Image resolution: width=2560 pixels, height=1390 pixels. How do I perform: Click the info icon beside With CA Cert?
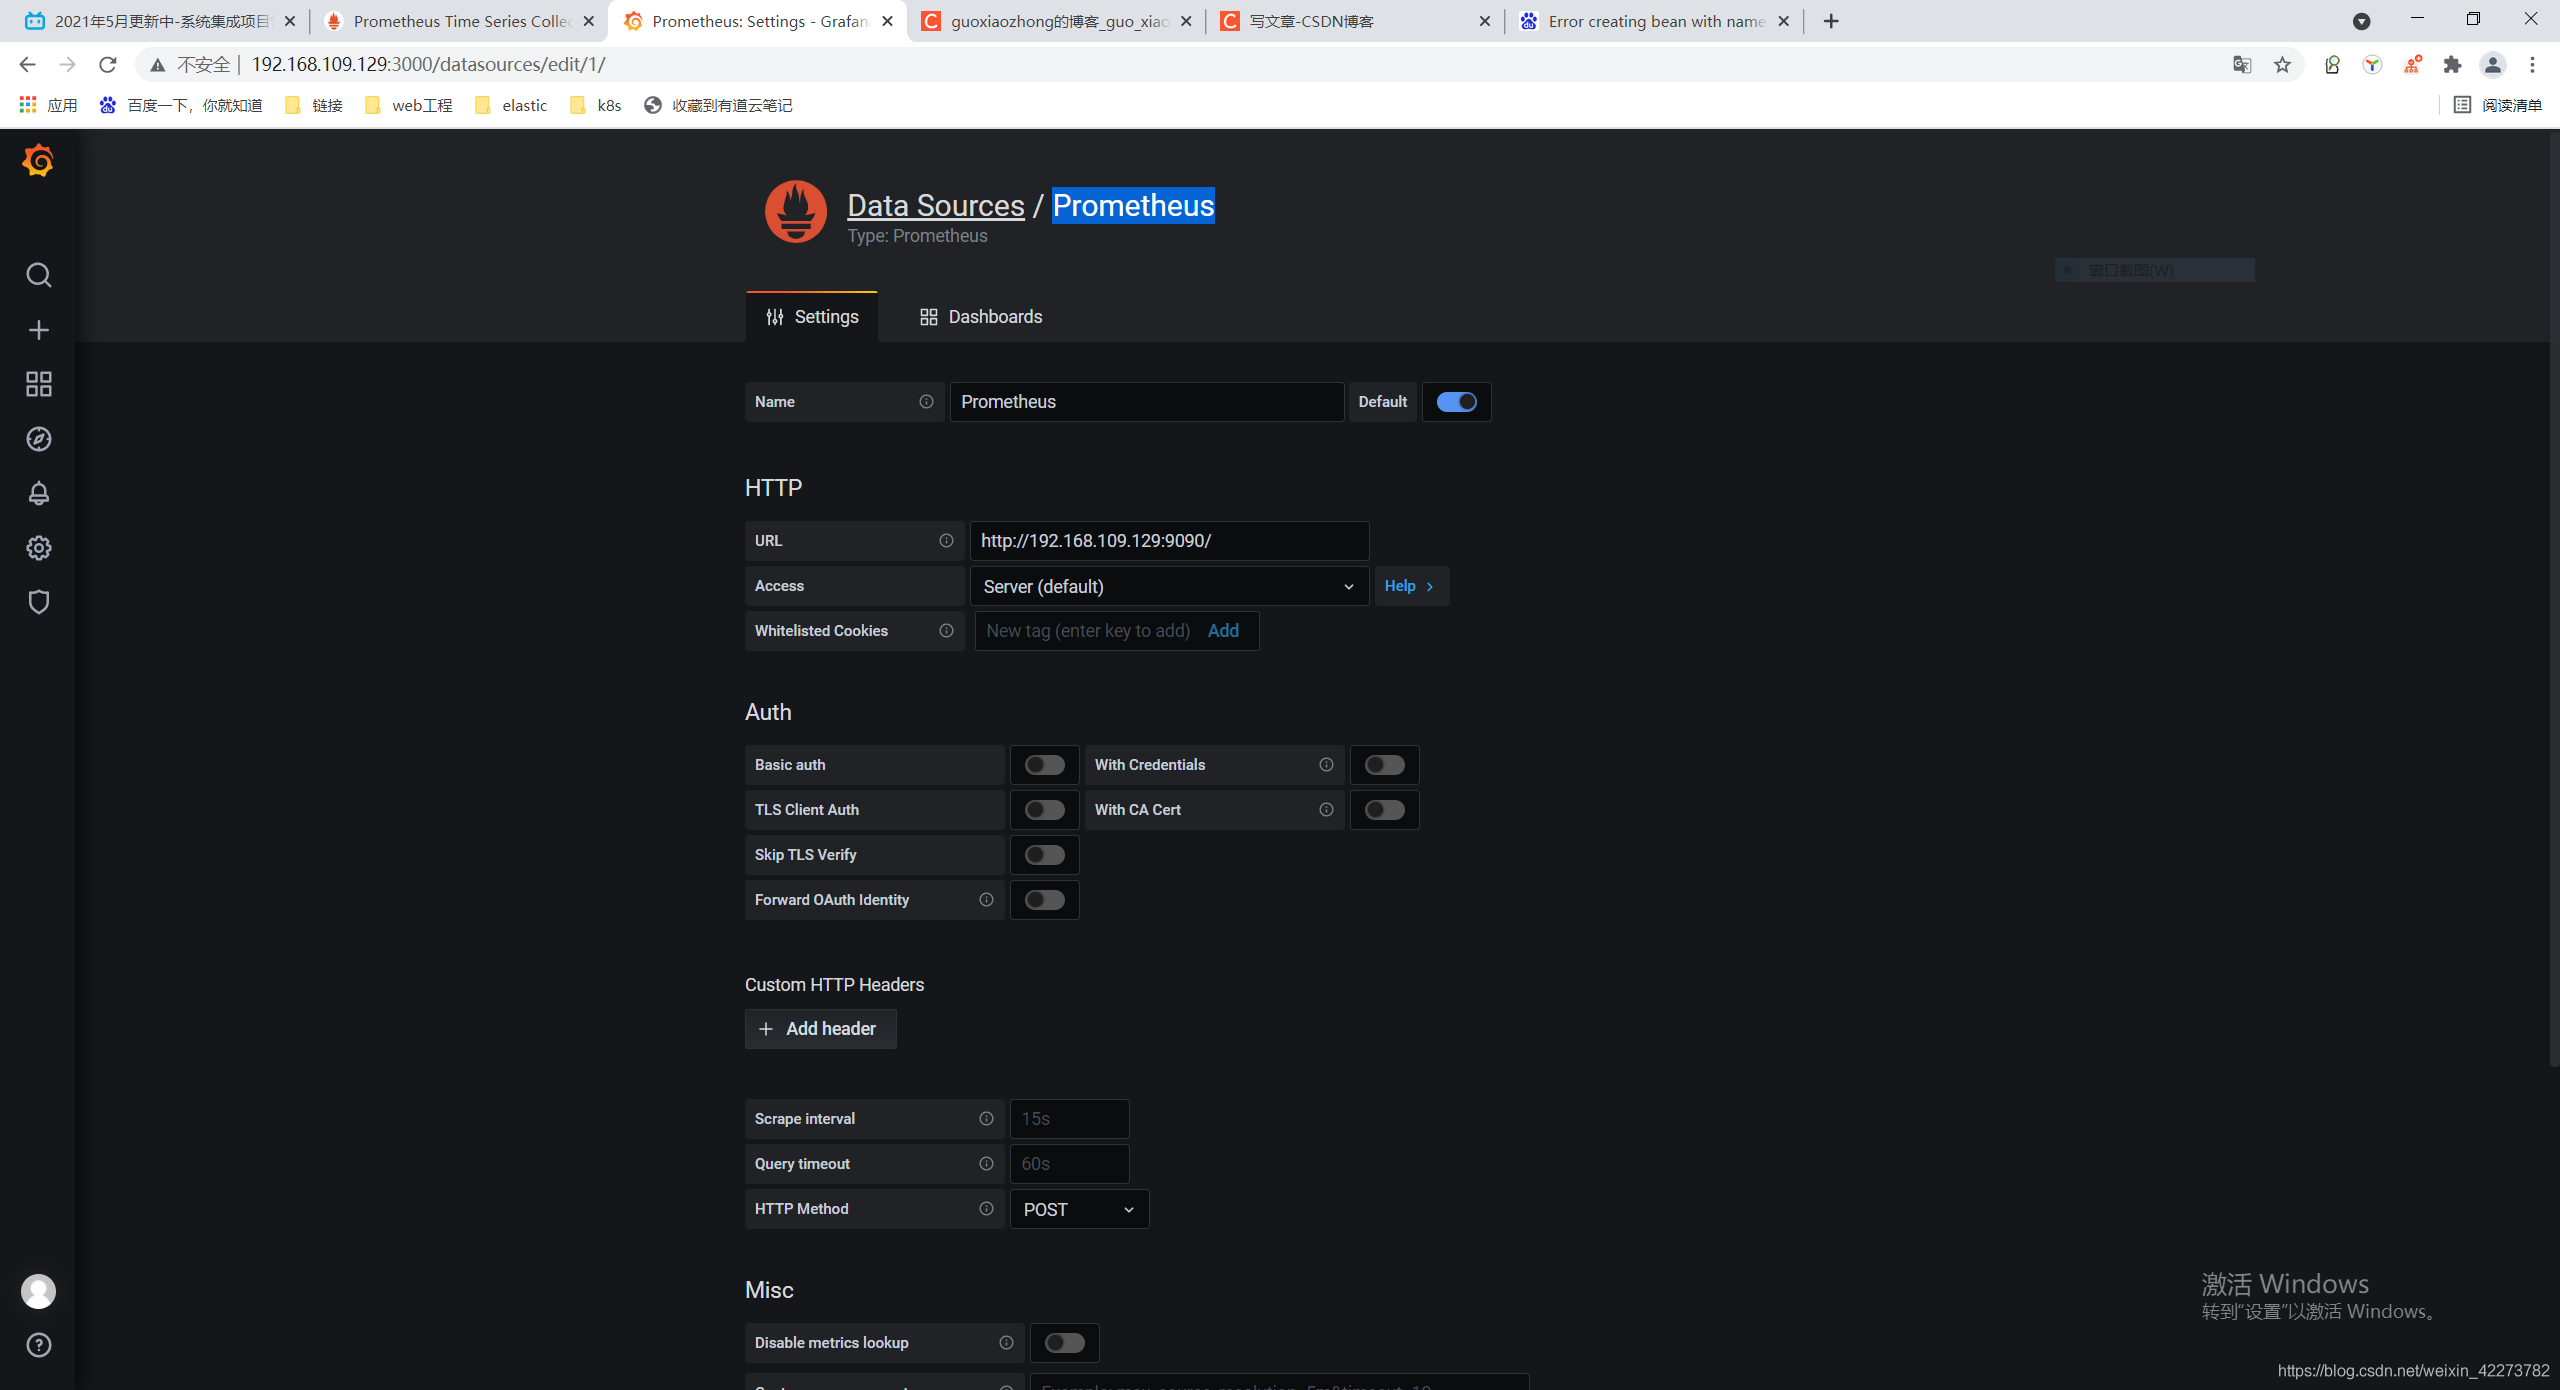click(x=1326, y=810)
